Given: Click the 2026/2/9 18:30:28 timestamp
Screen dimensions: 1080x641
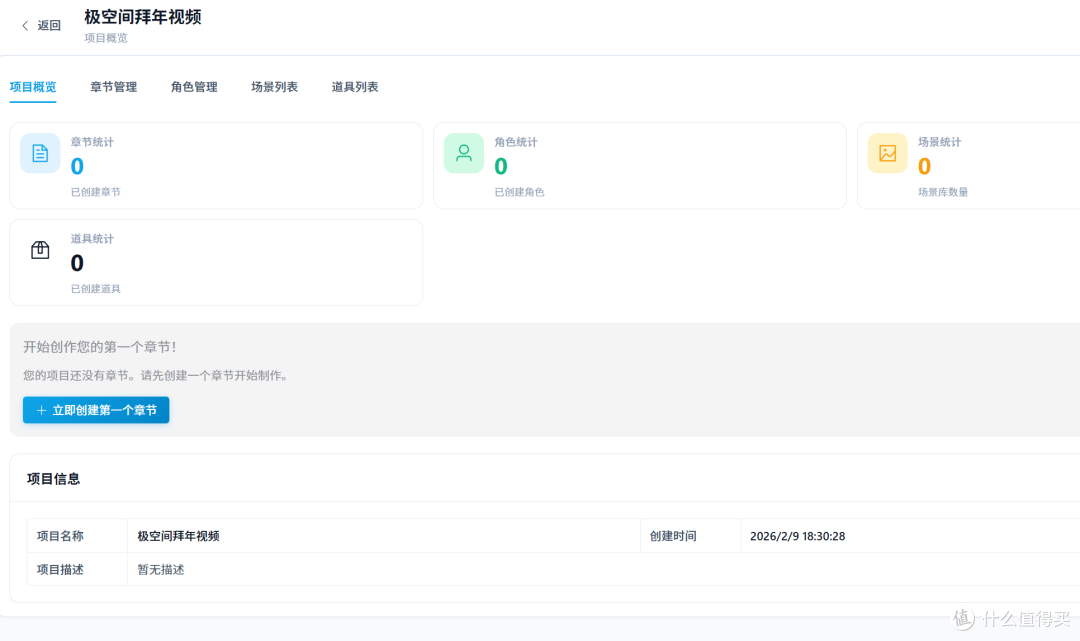Looking at the screenshot, I should (x=798, y=536).
